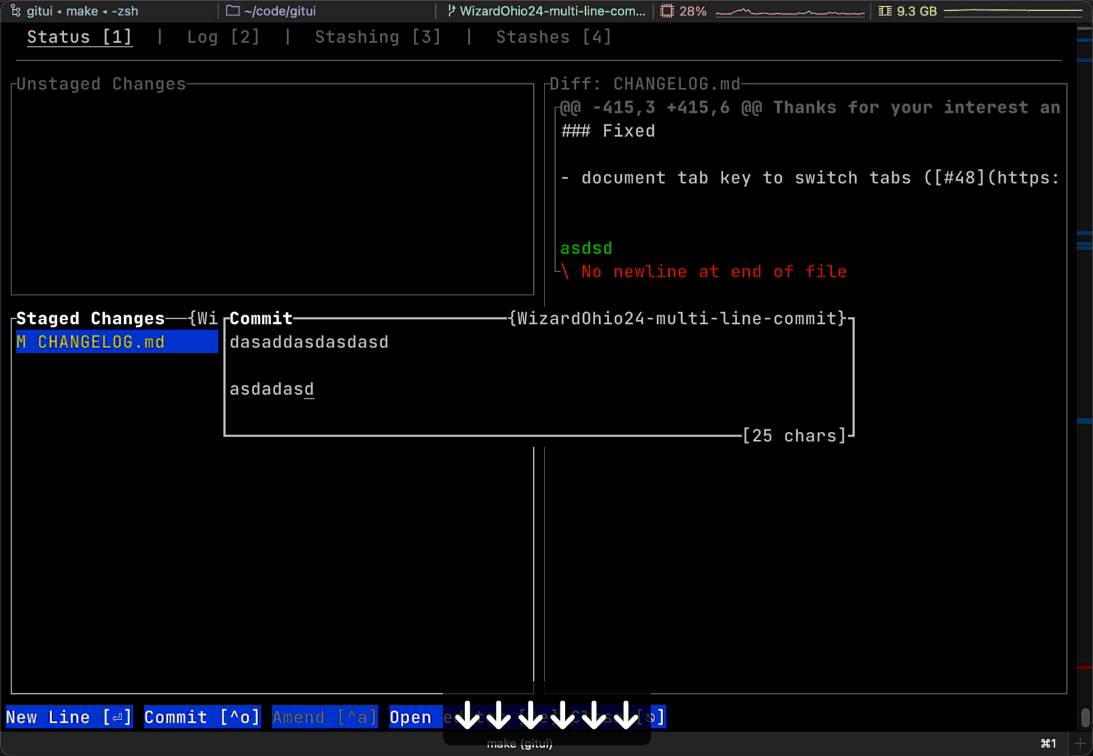Click the Unstaged Changes panel title
1093x756 pixels.
101,84
